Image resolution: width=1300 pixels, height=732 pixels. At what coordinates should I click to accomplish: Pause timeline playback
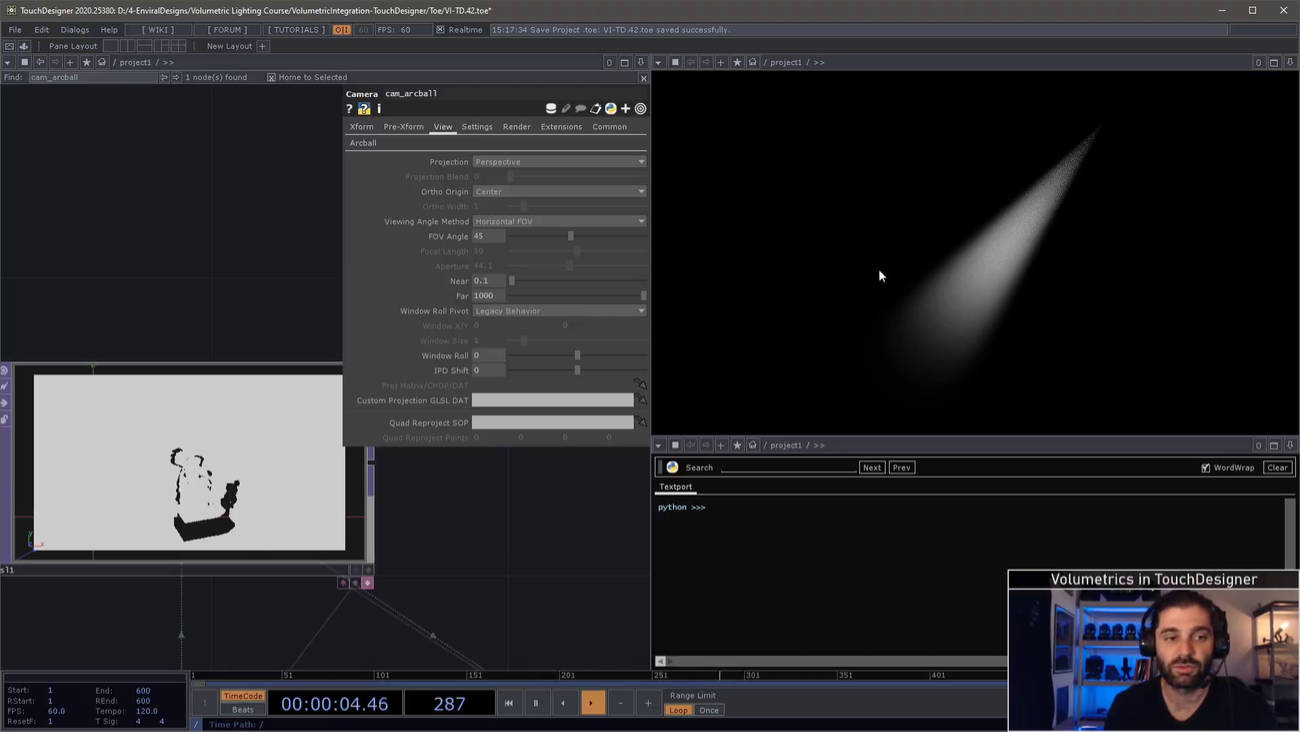tap(536, 703)
